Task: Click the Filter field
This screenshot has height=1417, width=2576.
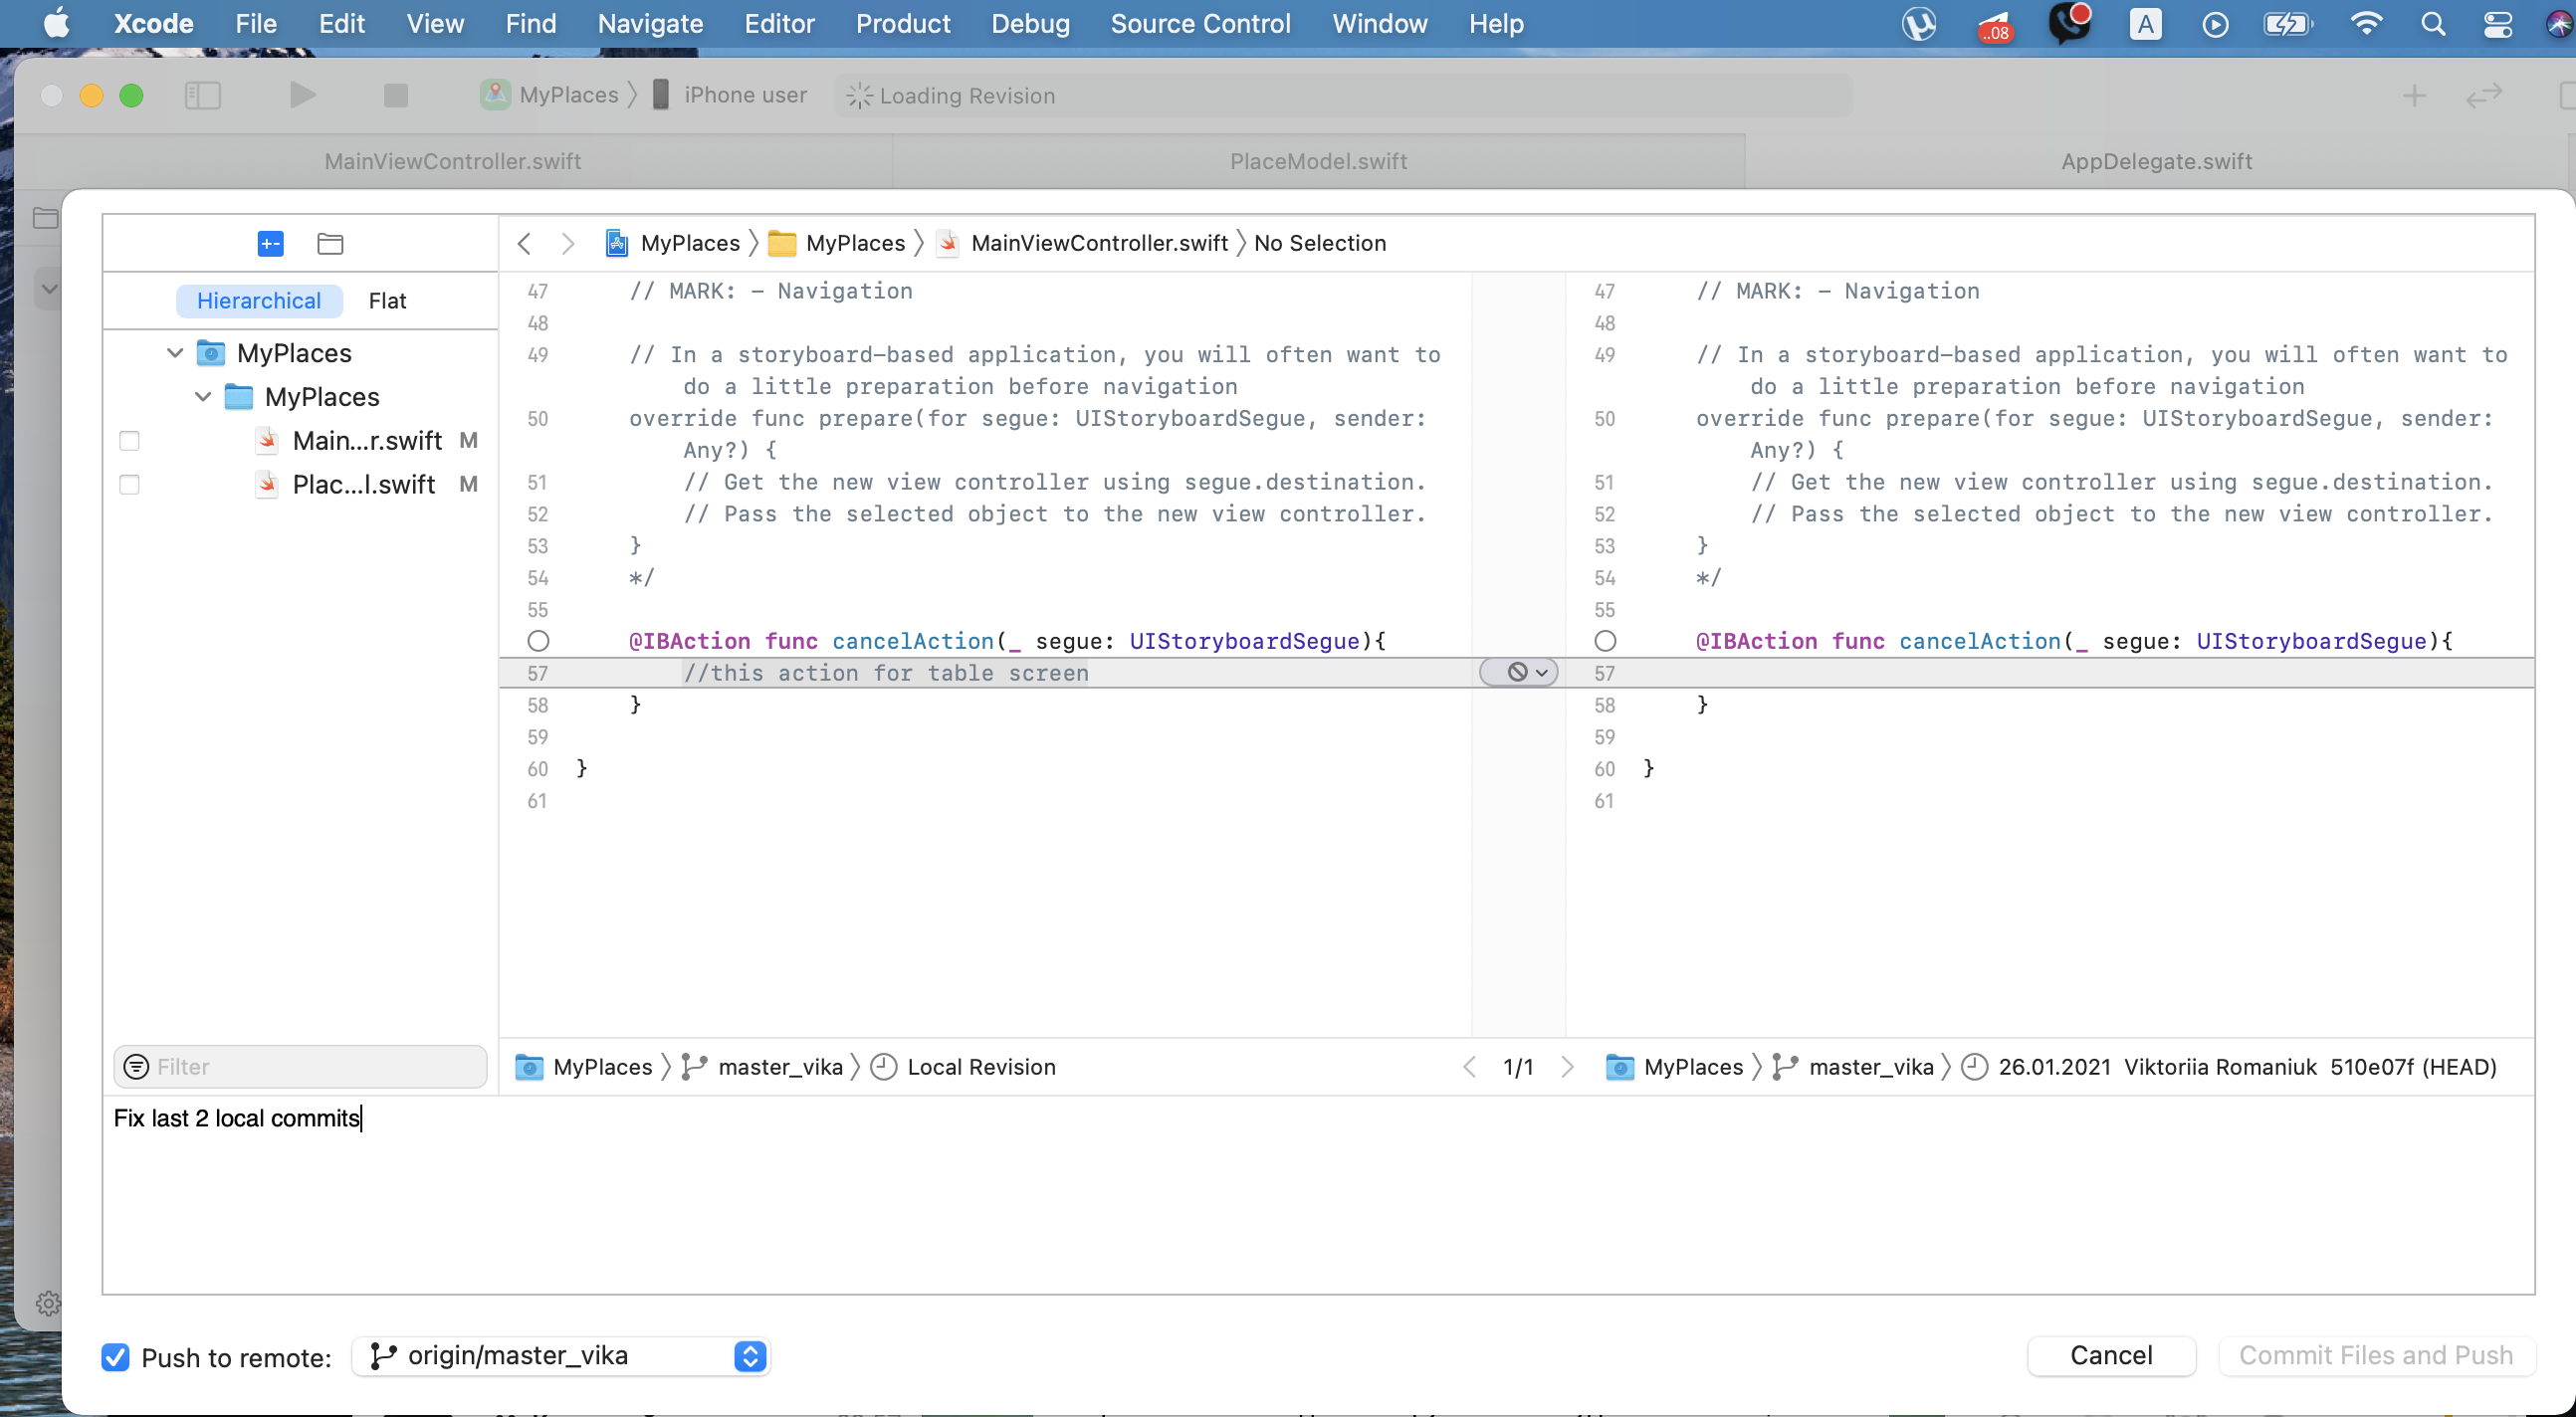Action: pos(300,1067)
